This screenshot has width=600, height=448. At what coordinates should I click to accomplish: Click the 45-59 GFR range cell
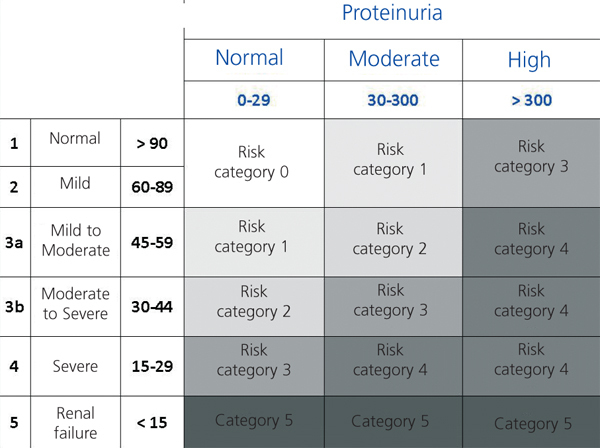coord(152,241)
